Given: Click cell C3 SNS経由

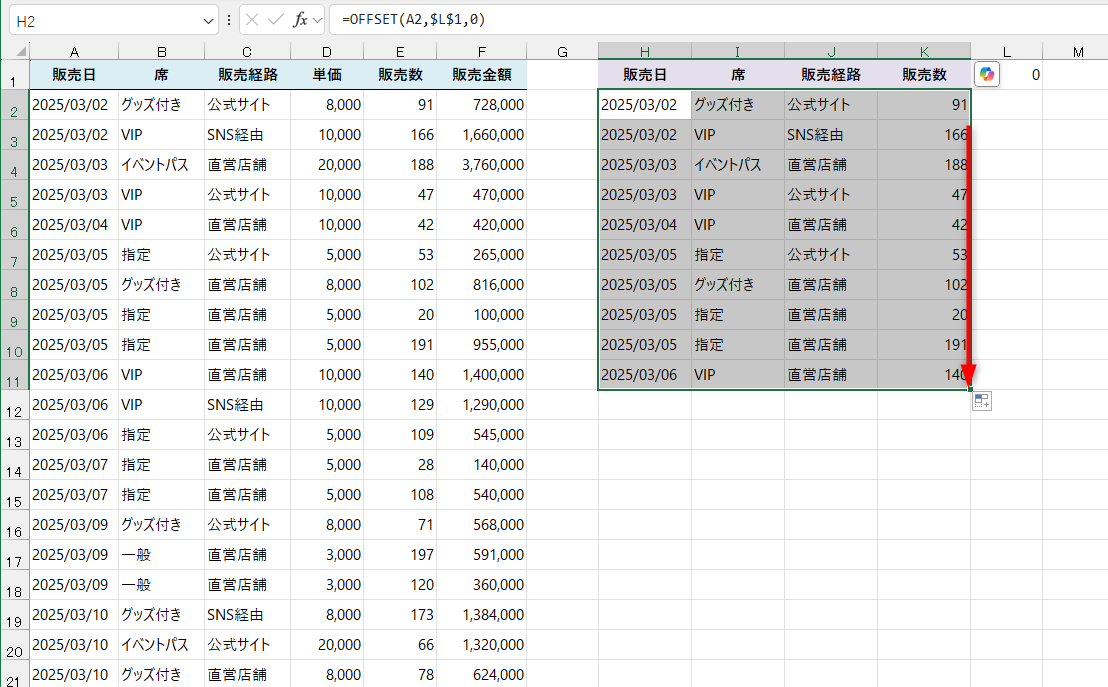Looking at the screenshot, I should pos(247,135).
